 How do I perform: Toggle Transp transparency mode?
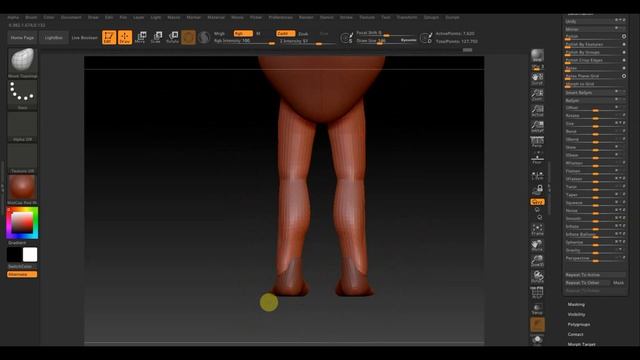pyautogui.click(x=537, y=309)
